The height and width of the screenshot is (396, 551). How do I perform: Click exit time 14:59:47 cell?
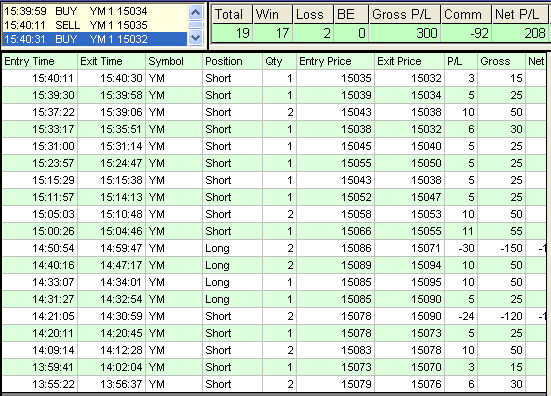(x=111, y=248)
